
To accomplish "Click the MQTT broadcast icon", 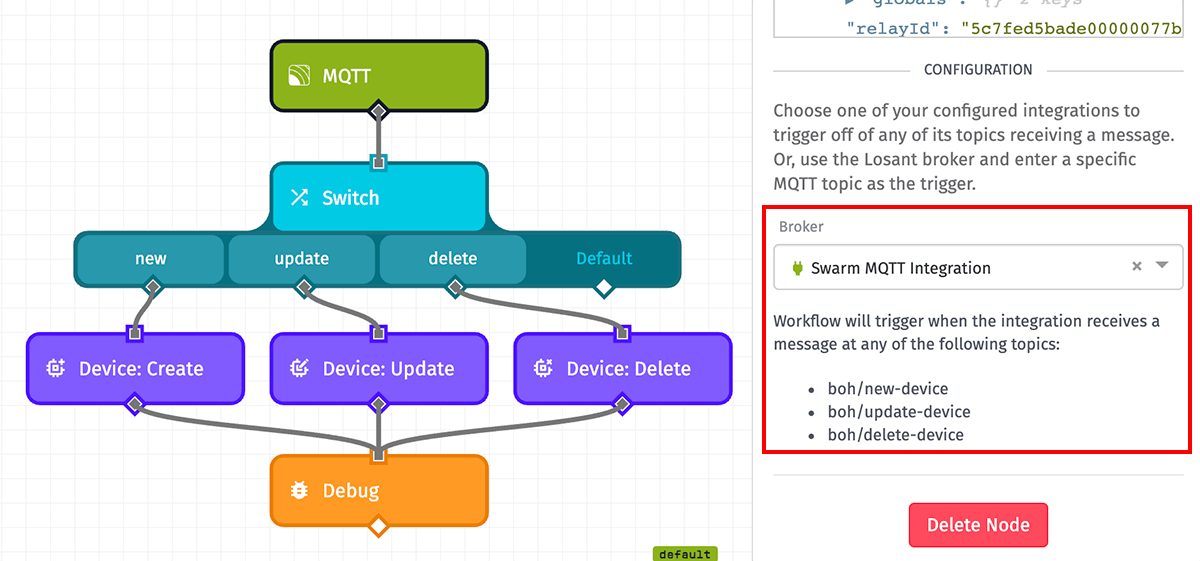I will point(299,76).
